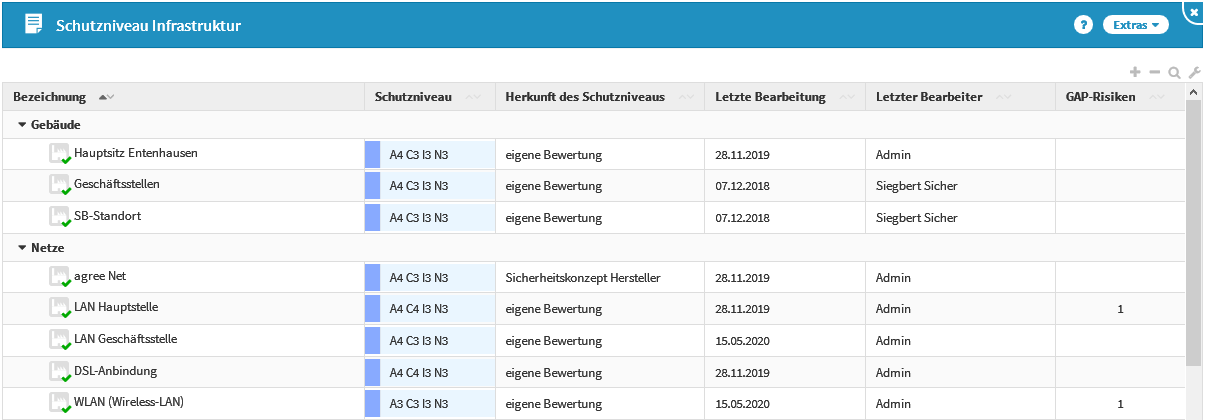Select the LAN Hauptstelle entry

click(116, 308)
